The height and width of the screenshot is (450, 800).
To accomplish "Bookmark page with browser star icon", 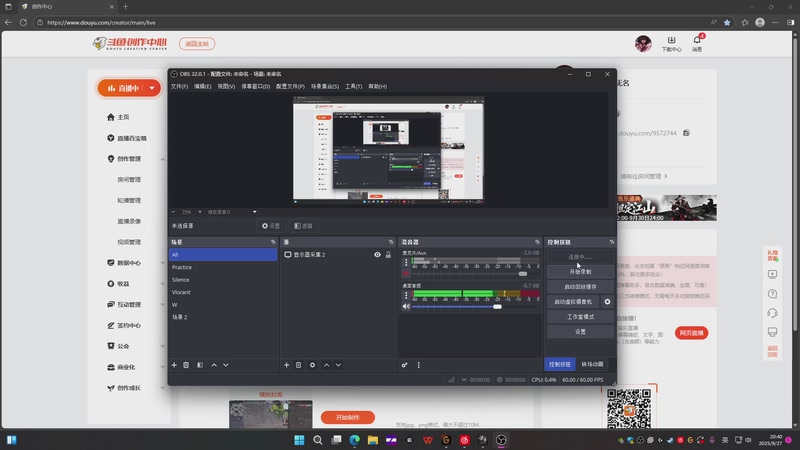I will point(727,22).
